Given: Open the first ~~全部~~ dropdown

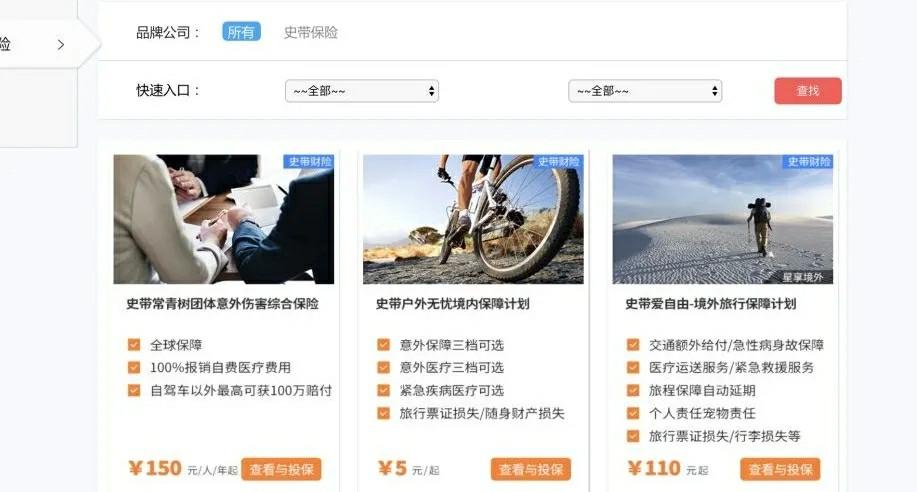Looking at the screenshot, I should 362,91.
